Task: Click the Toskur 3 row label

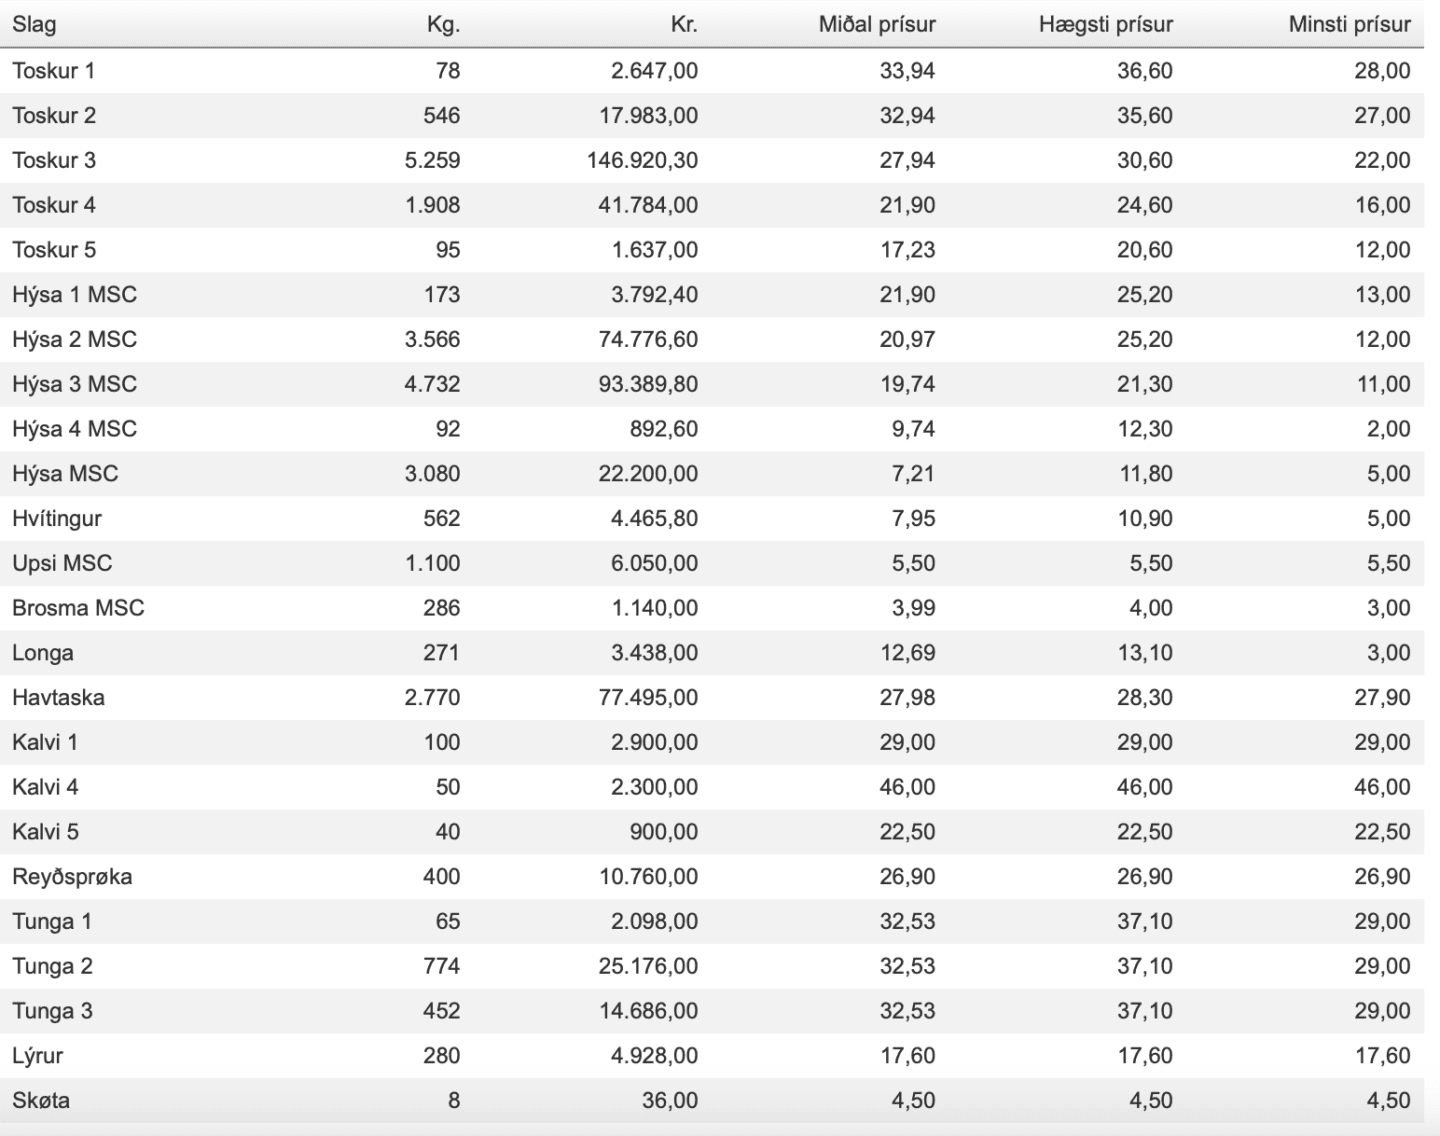Action: [54, 160]
